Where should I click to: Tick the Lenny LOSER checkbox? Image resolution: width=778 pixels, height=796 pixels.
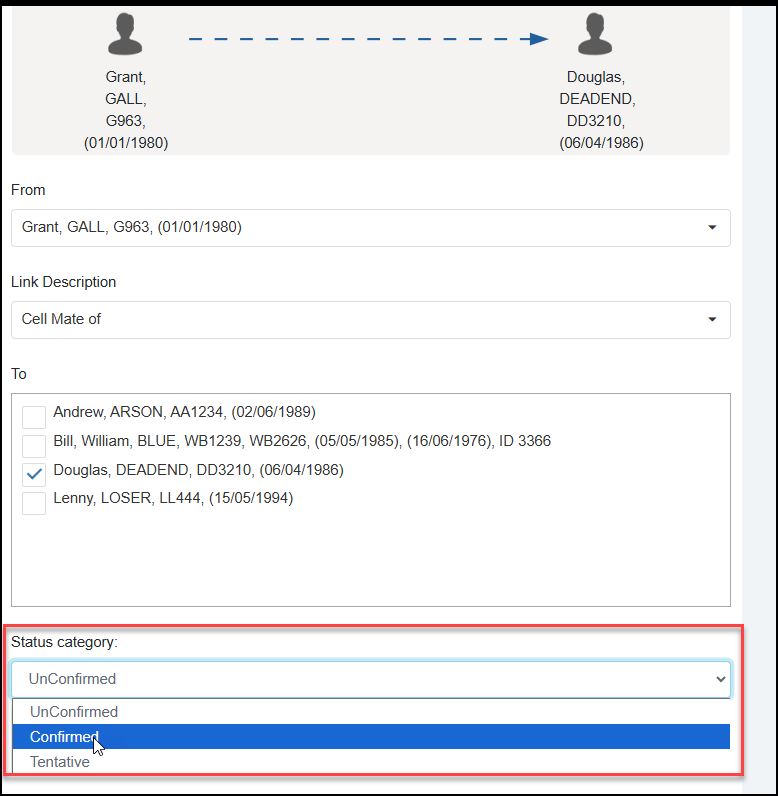pyautogui.click(x=34, y=503)
